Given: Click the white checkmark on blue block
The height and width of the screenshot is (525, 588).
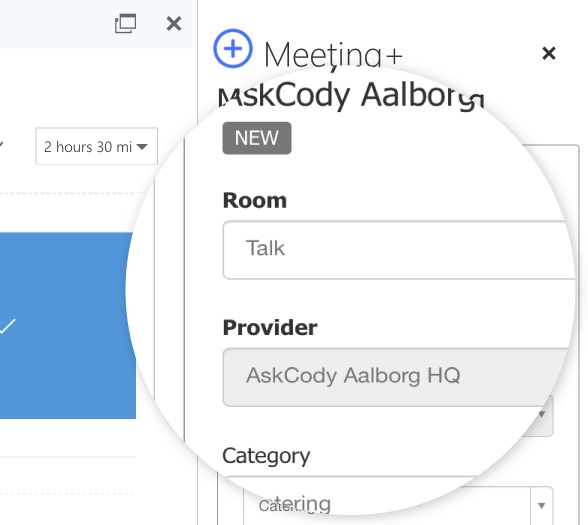Looking at the screenshot, I should coord(8,326).
